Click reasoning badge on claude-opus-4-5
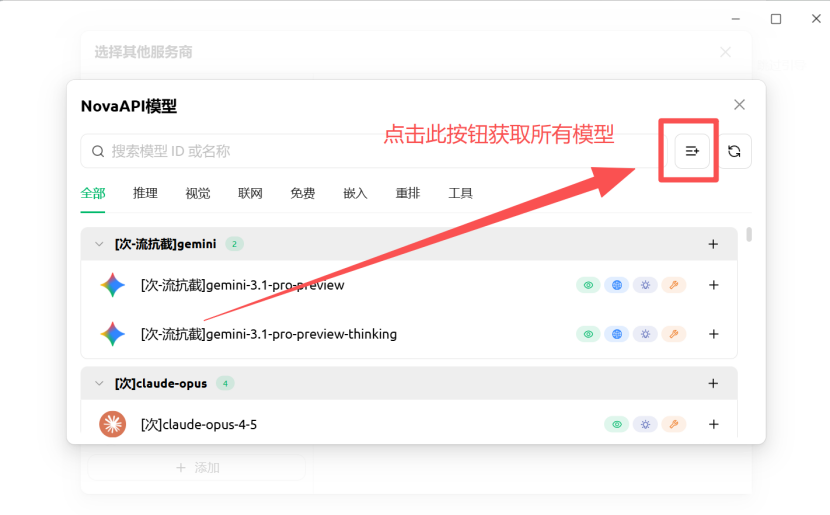The height and width of the screenshot is (515, 830). coord(645,424)
